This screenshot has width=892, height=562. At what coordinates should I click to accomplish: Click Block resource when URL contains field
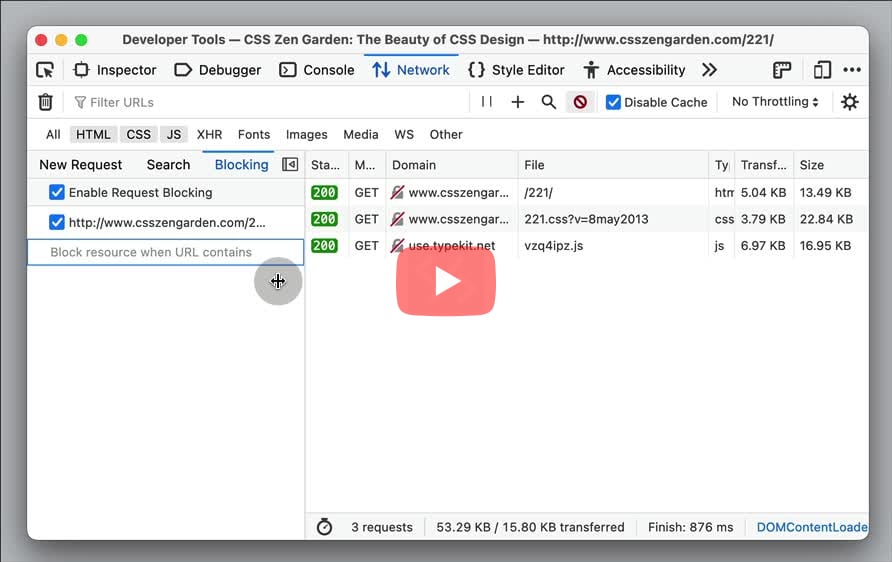[x=166, y=252]
